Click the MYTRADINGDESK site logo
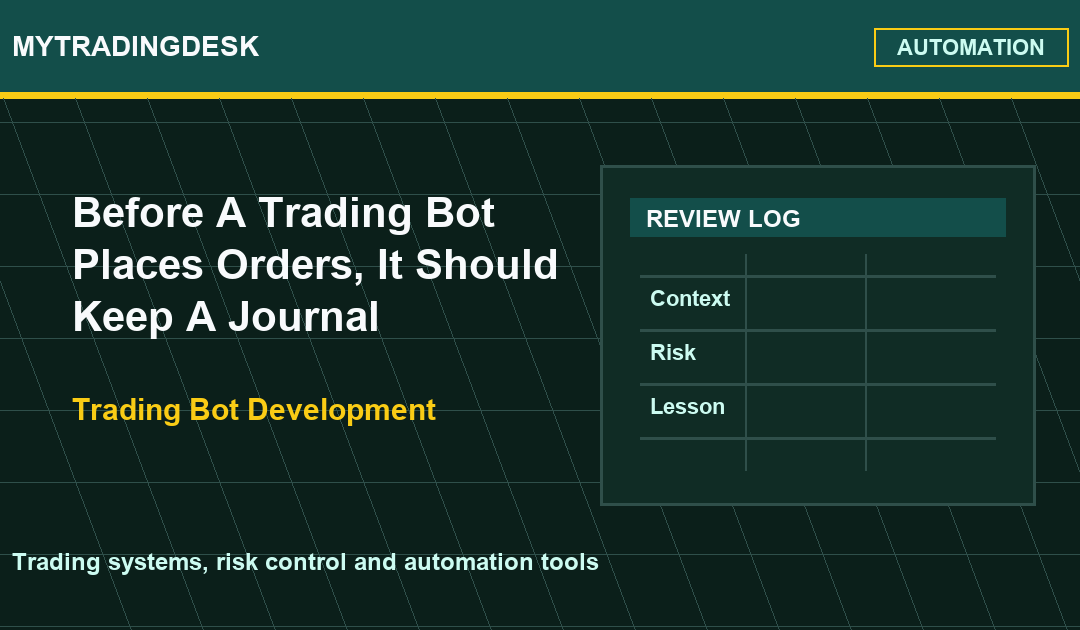Image resolution: width=1080 pixels, height=630 pixels. (x=136, y=47)
